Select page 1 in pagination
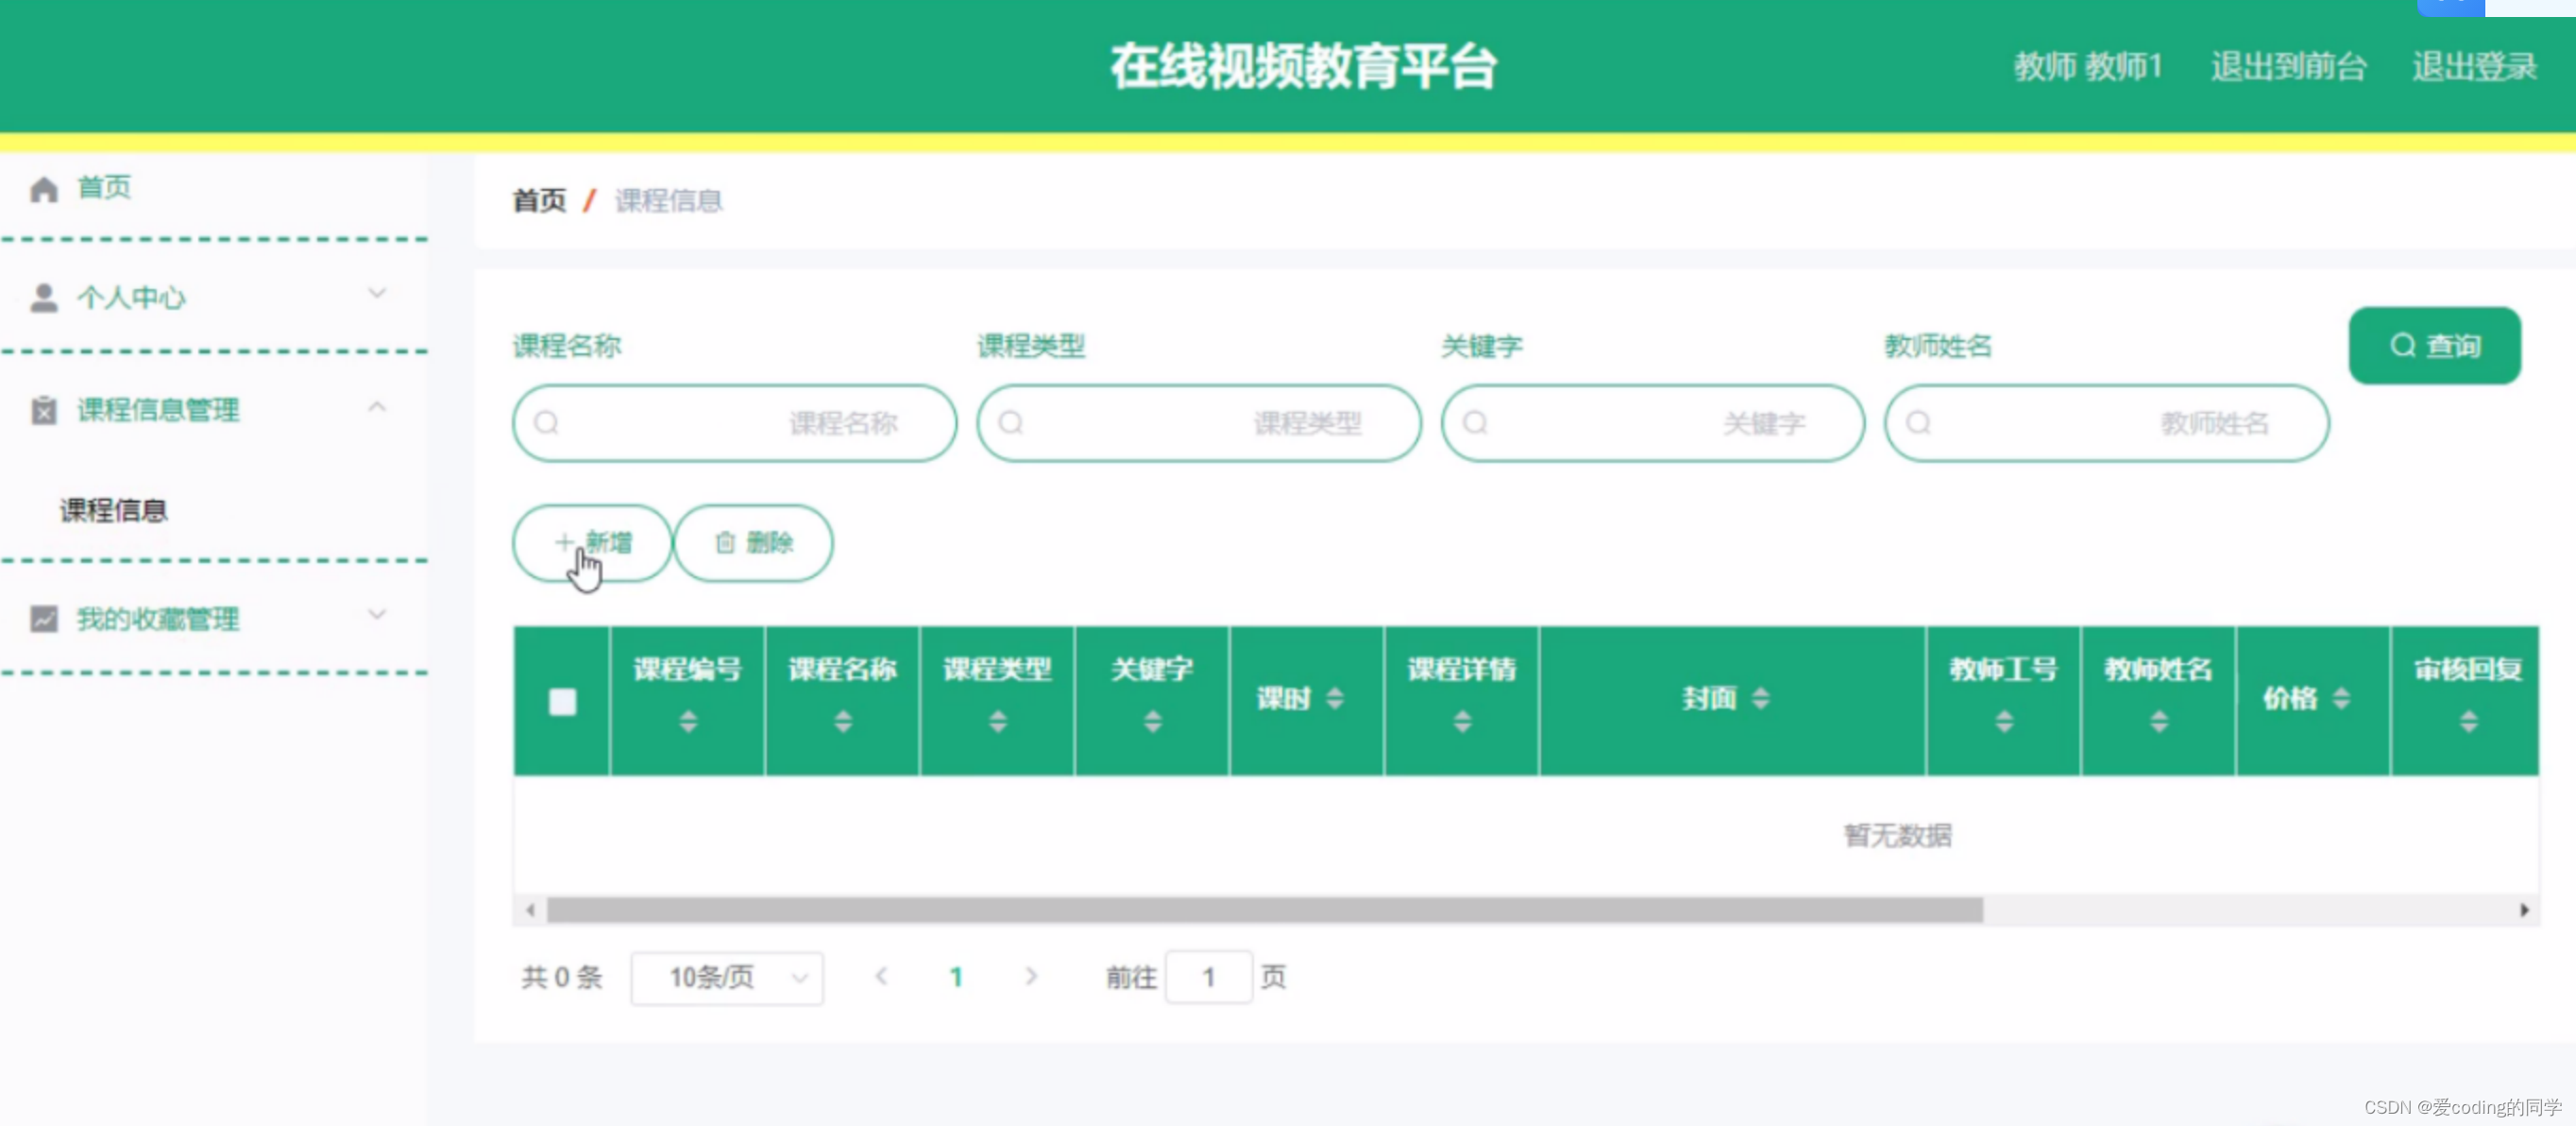The image size is (2576, 1126). coord(956,977)
